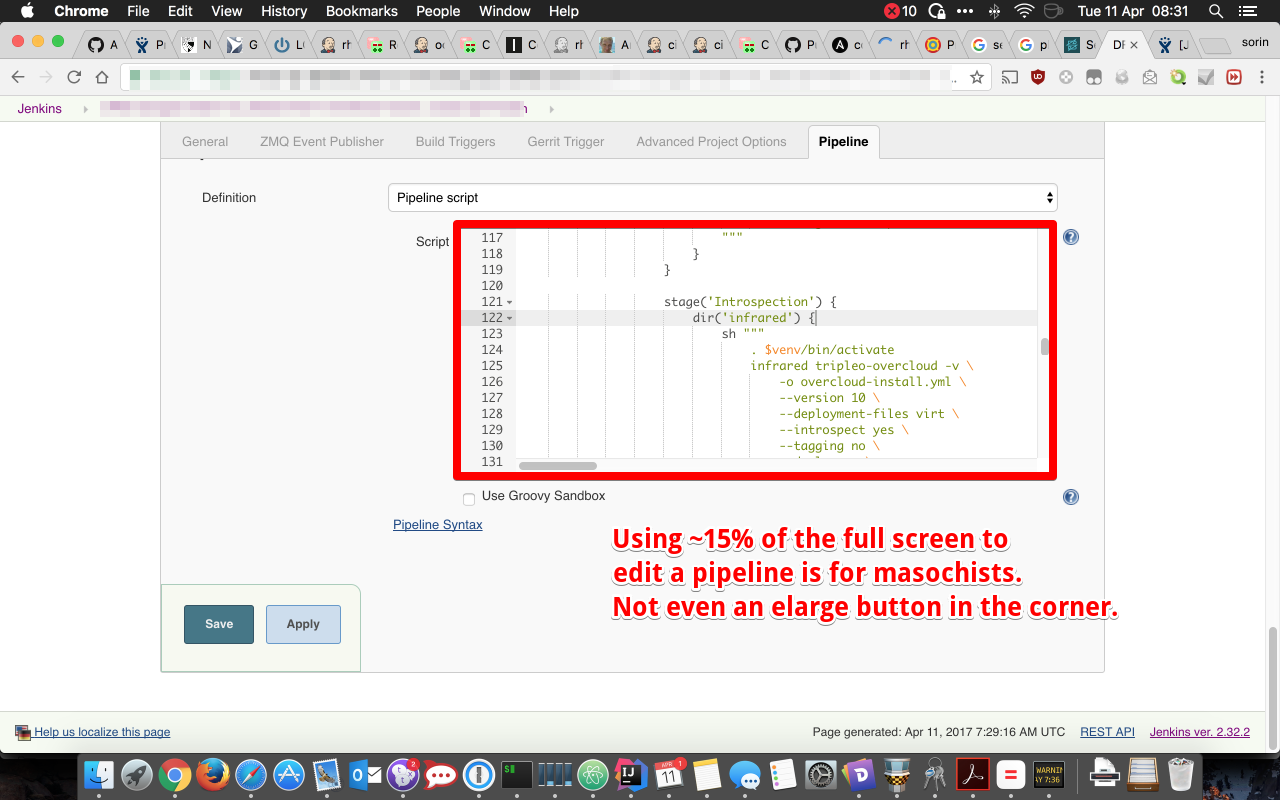Enable the Use Groovy Sandbox checkbox
Image resolution: width=1280 pixels, height=800 pixels.
pyautogui.click(x=469, y=499)
